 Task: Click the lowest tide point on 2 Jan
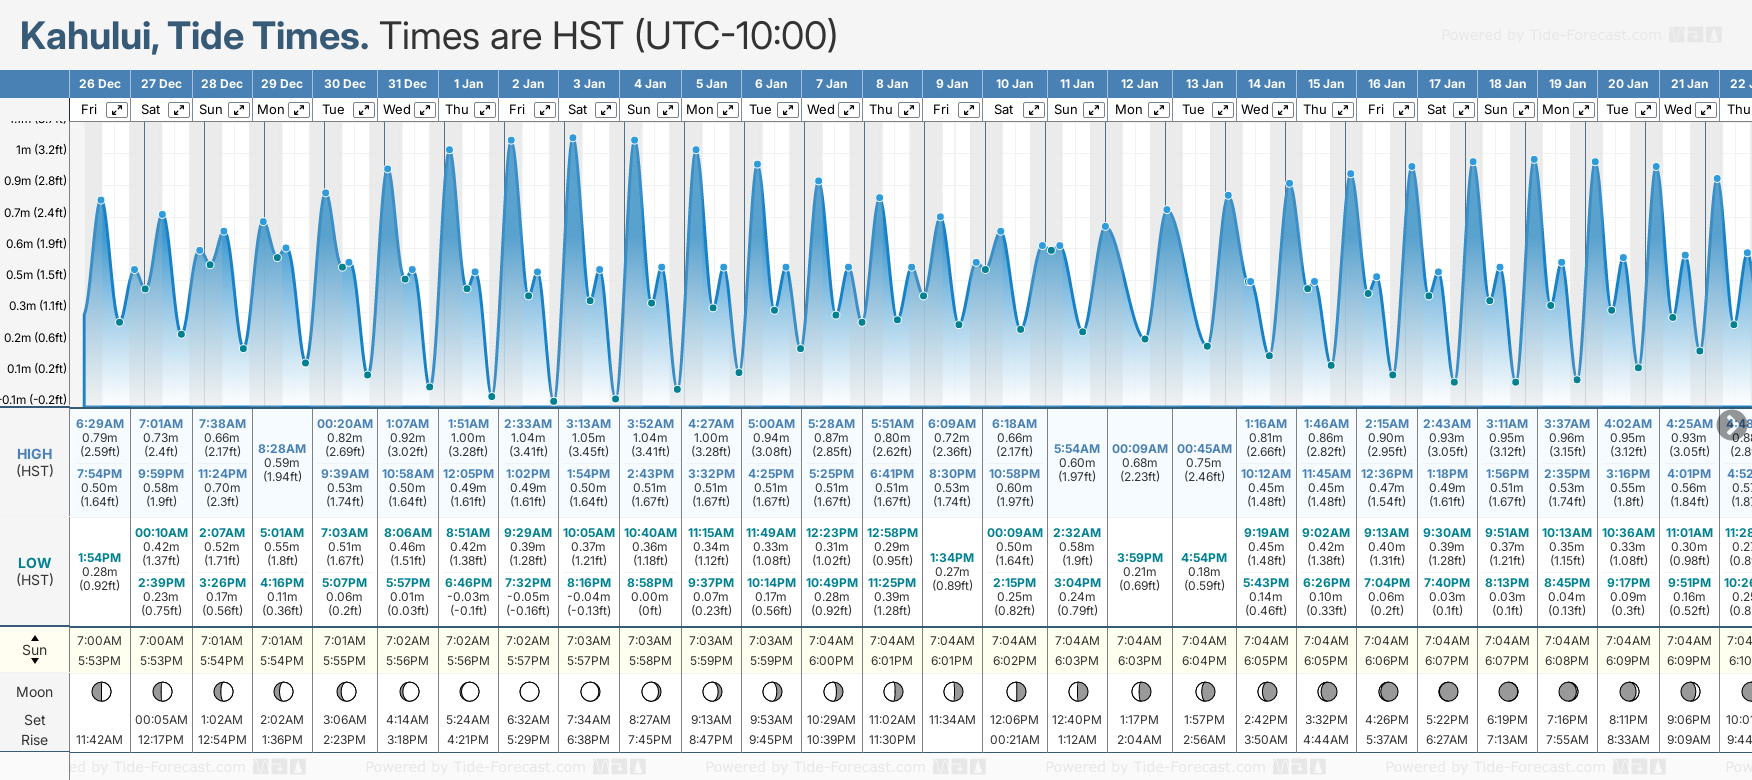(x=553, y=402)
